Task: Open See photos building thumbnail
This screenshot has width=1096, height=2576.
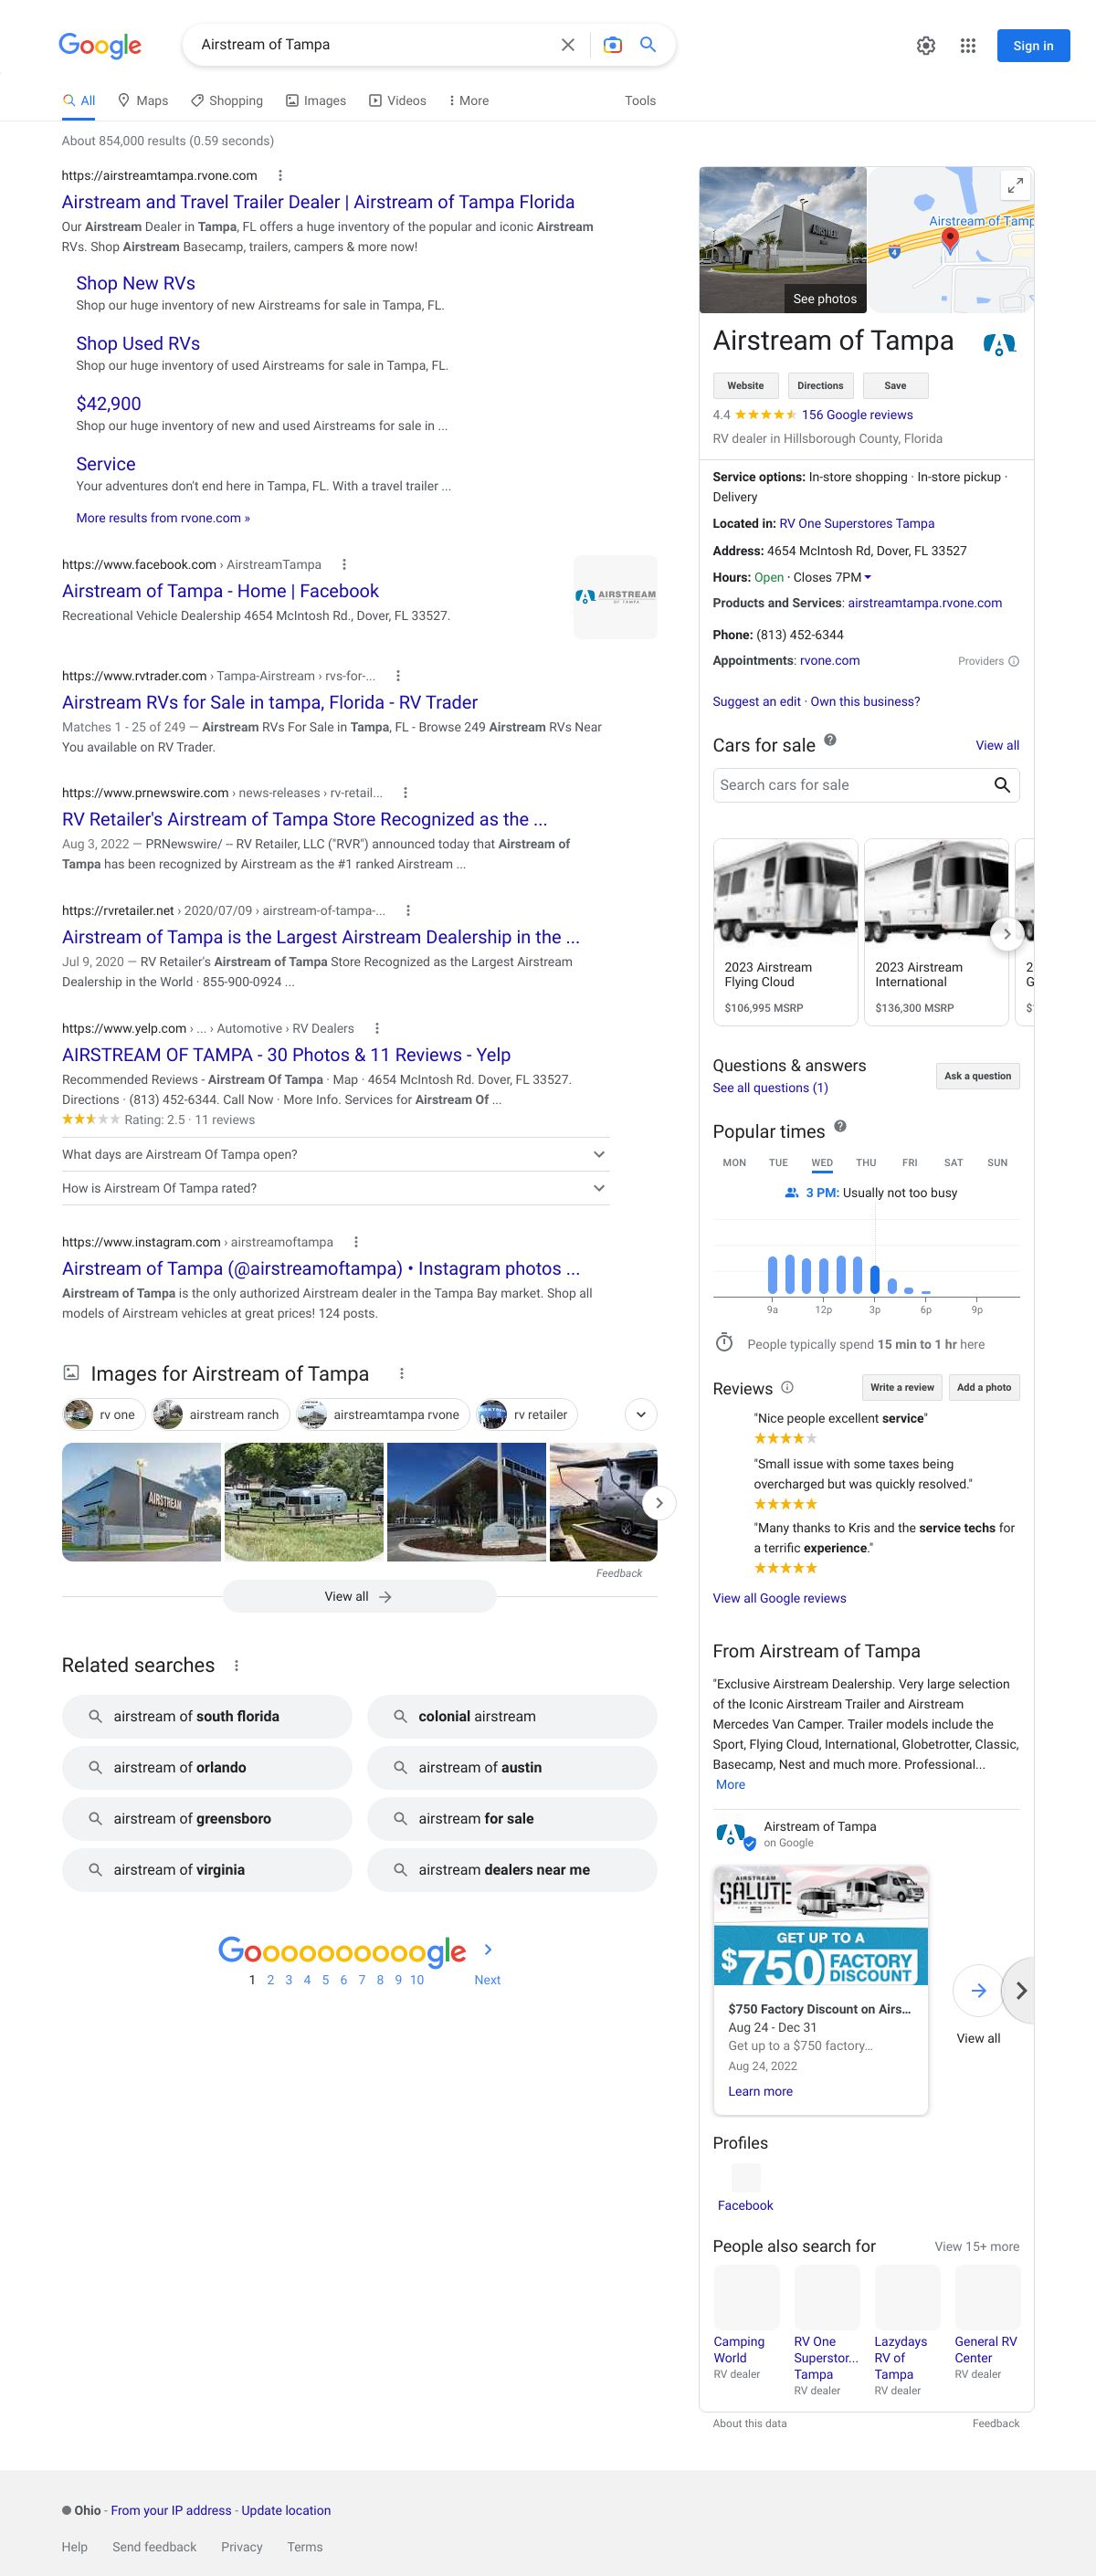Action: (783, 240)
